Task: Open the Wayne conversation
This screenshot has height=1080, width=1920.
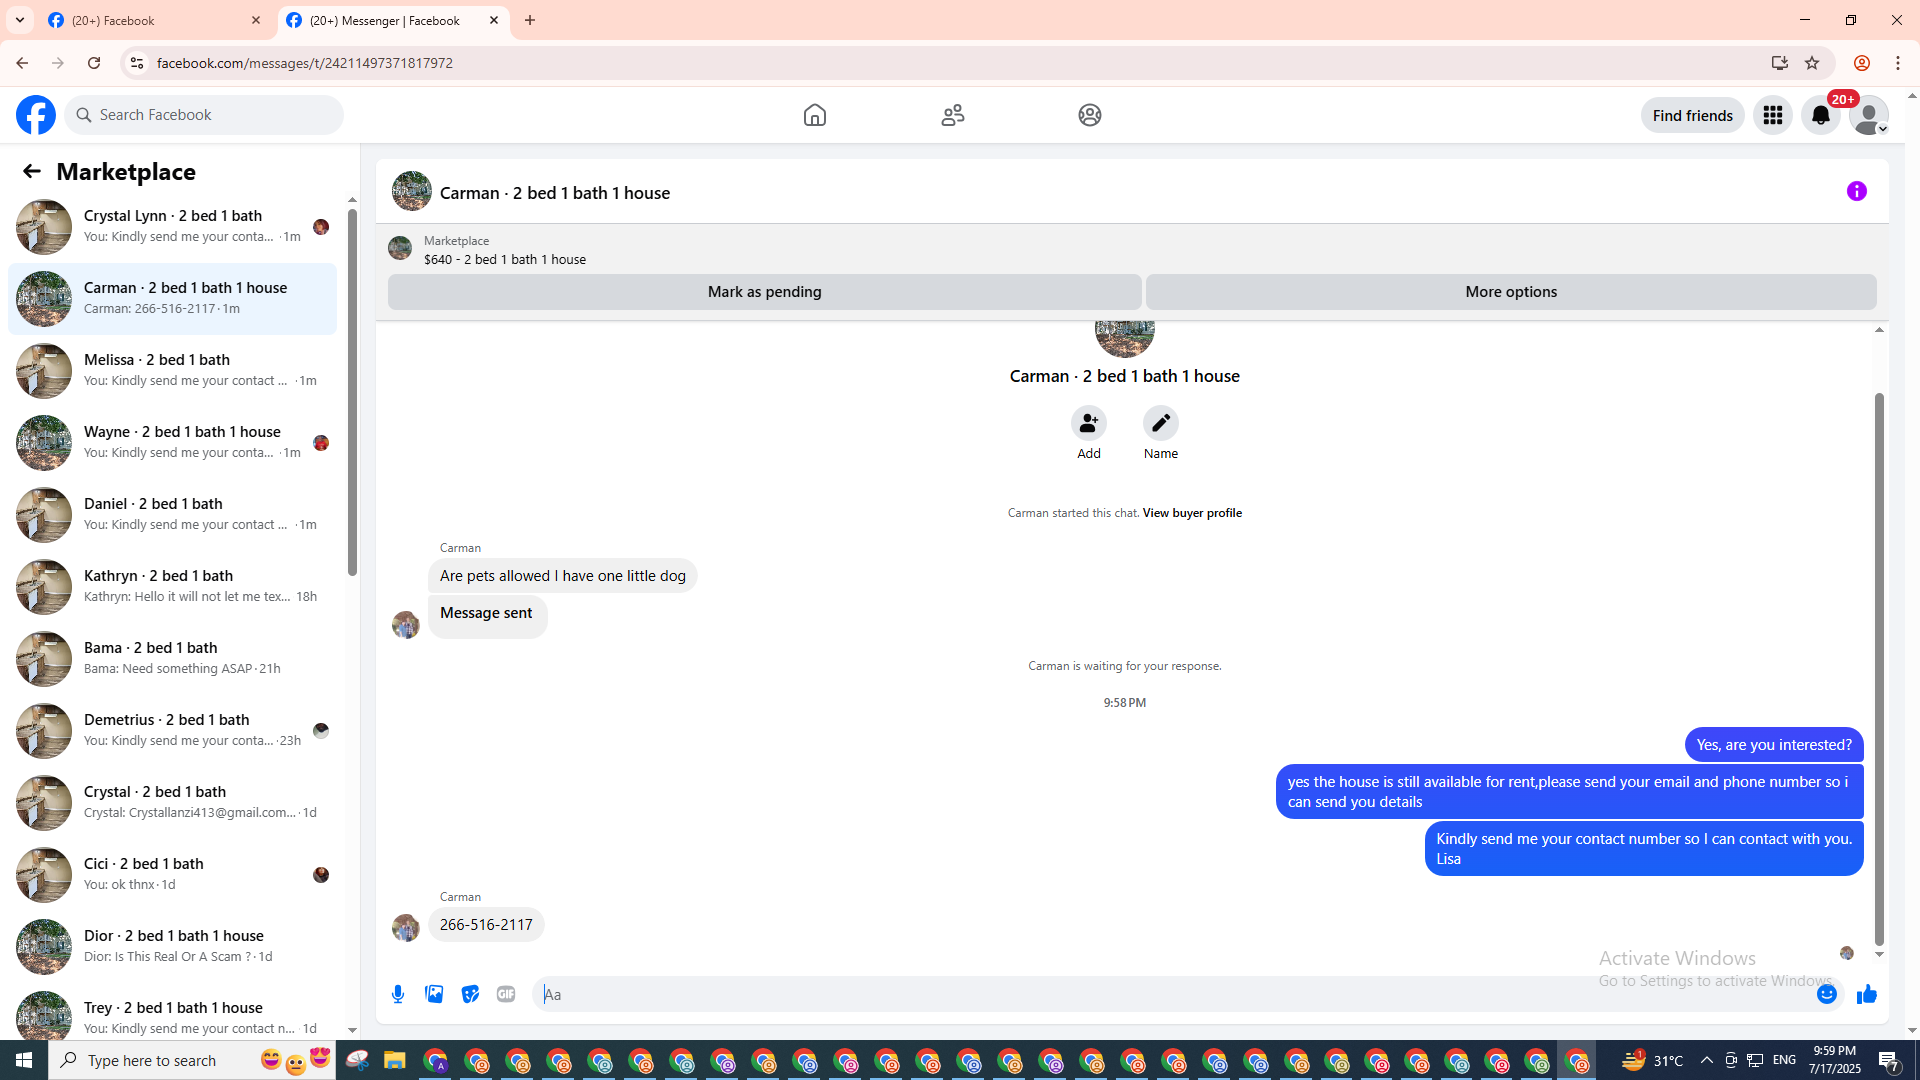Action: [x=173, y=443]
